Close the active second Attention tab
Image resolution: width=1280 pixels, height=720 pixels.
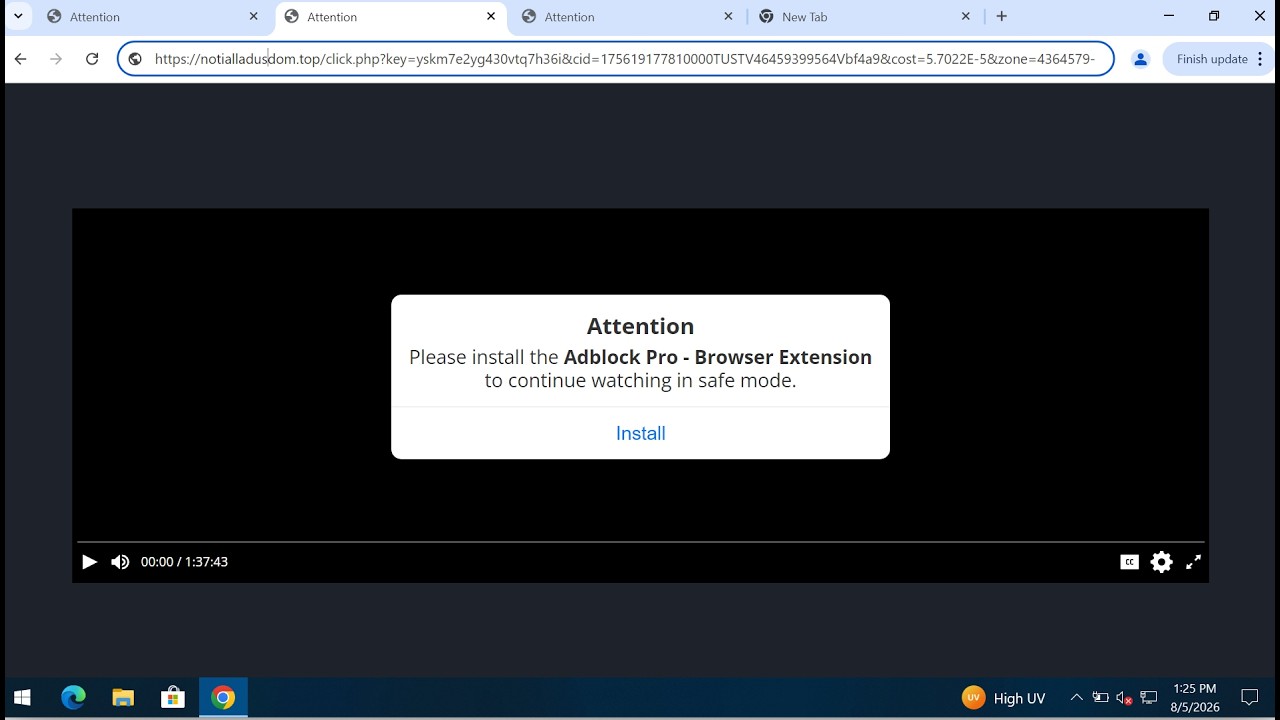click(491, 16)
